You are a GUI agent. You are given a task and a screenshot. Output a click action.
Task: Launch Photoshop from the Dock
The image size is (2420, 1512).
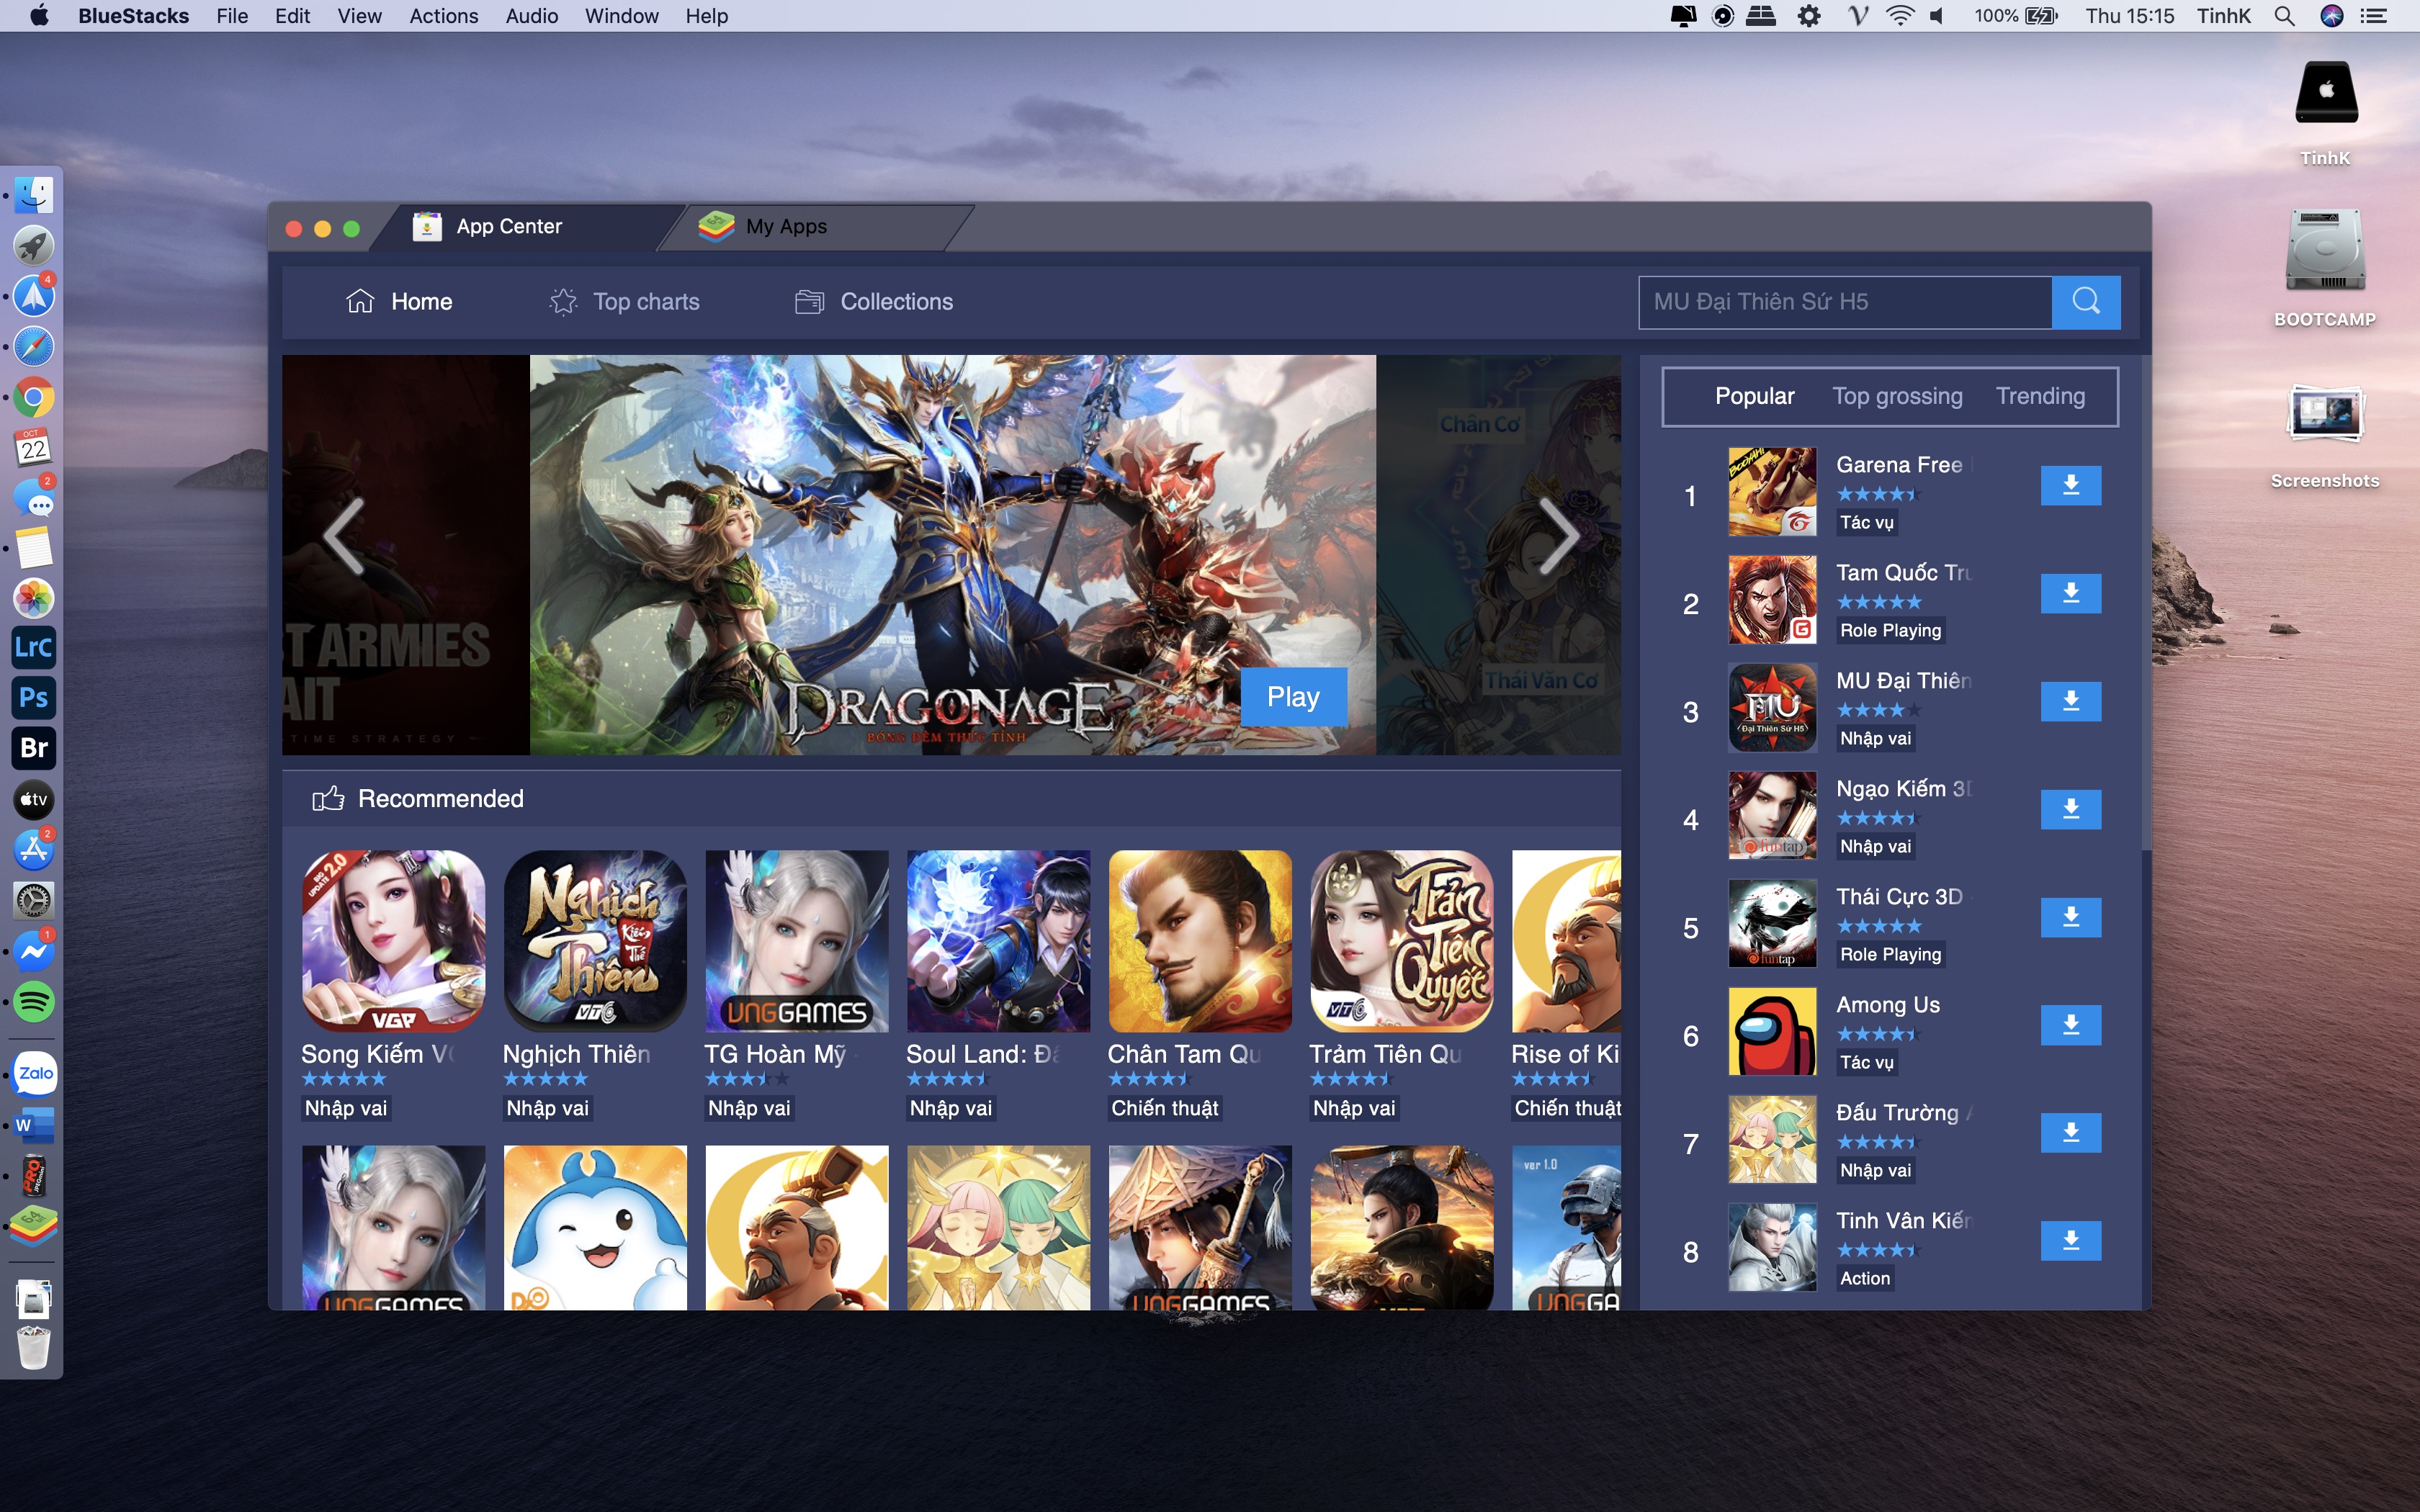click(x=33, y=698)
